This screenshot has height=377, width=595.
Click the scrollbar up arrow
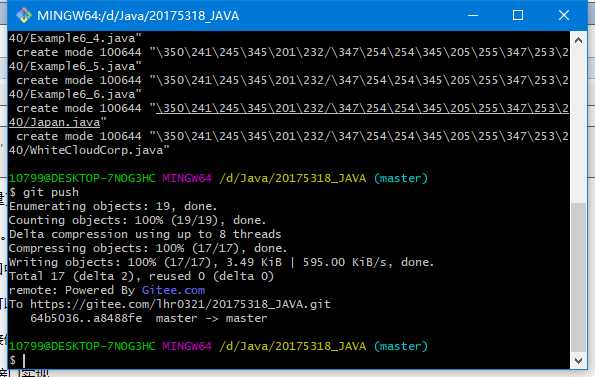pyautogui.click(x=578, y=40)
